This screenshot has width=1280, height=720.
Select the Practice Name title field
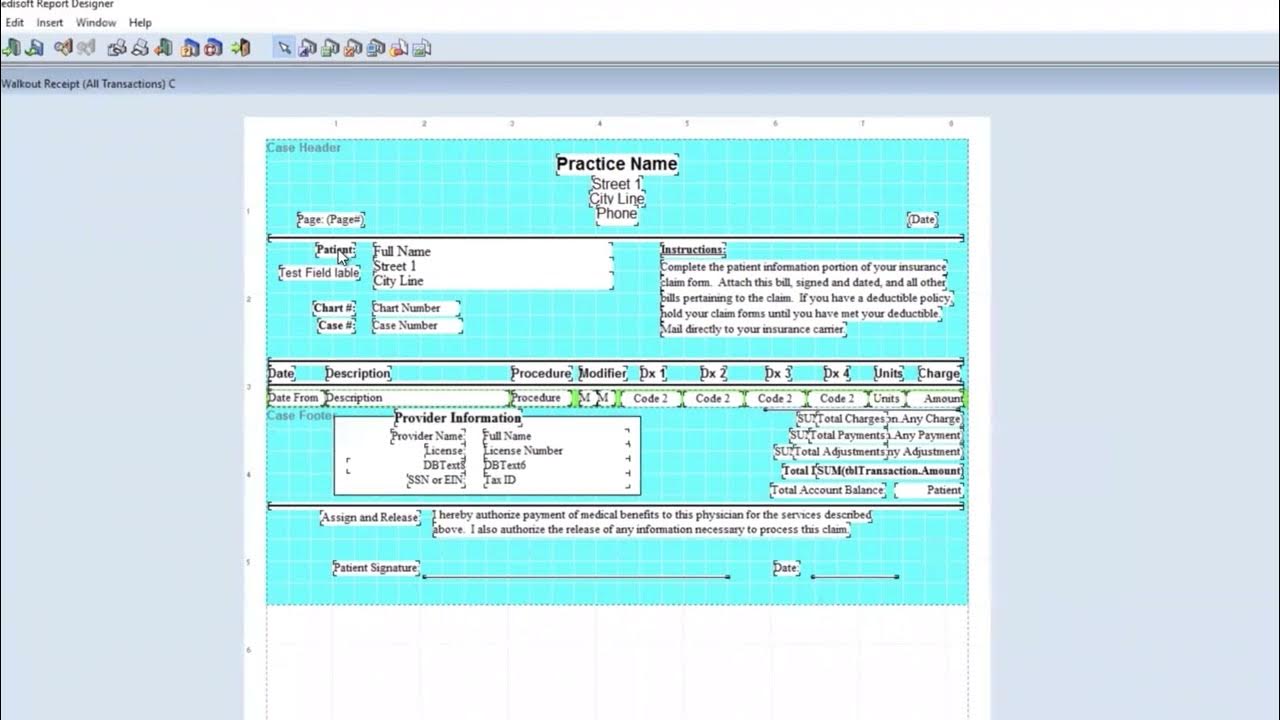[x=617, y=164]
